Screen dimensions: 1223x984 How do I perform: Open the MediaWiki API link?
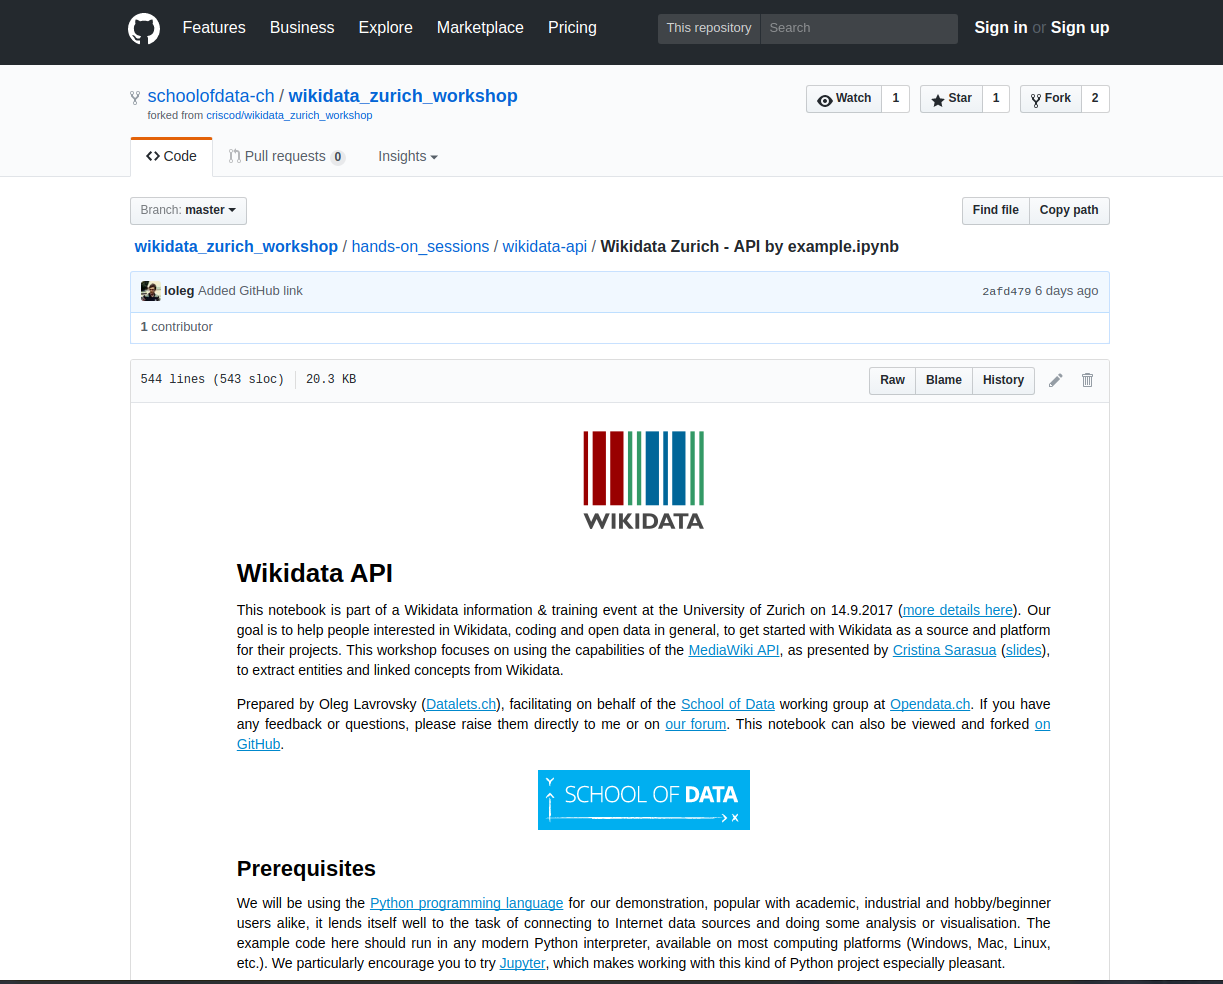(734, 650)
